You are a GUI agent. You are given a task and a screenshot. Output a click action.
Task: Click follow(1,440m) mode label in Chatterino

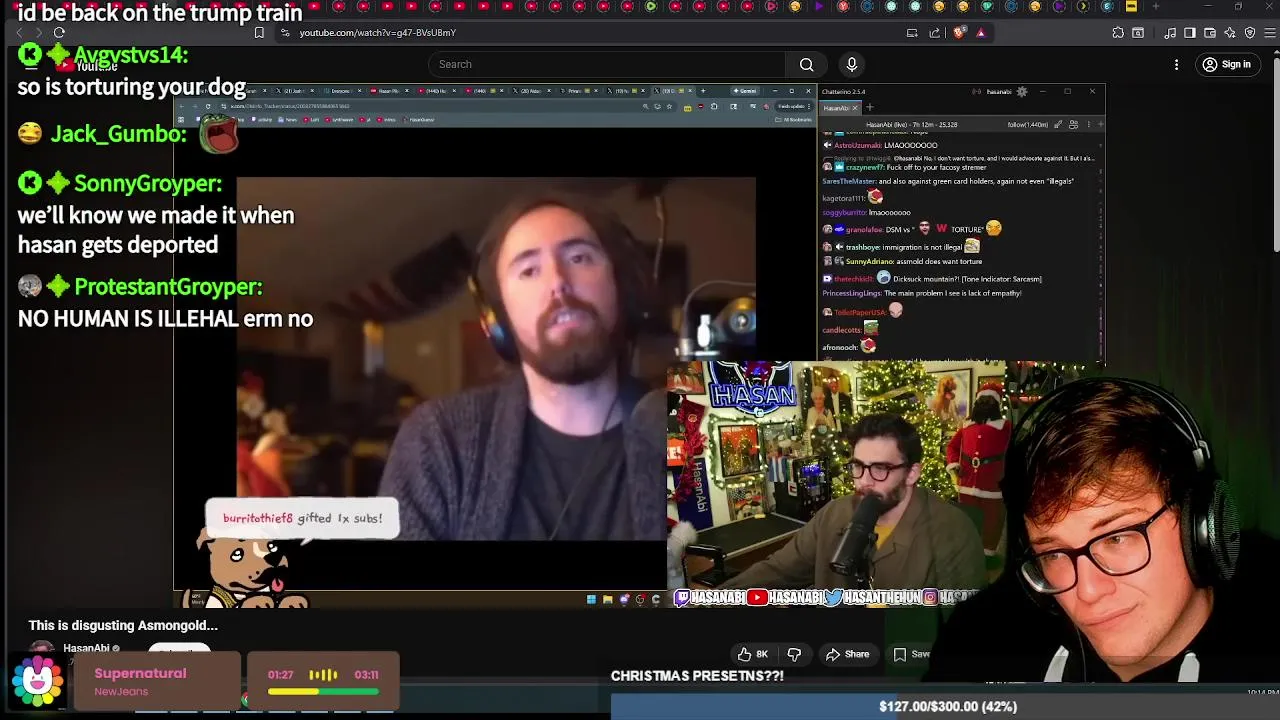pyautogui.click(x=1028, y=125)
